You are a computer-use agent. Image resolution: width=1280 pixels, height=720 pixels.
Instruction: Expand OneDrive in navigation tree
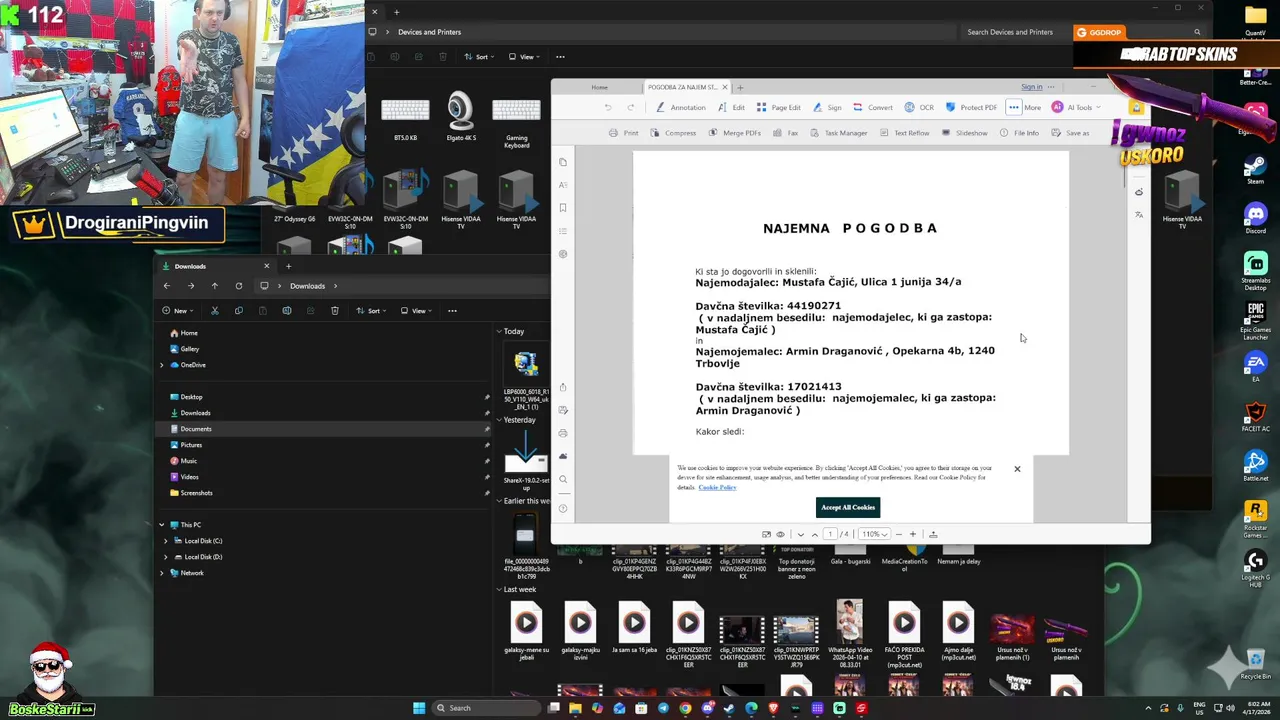tap(162, 365)
